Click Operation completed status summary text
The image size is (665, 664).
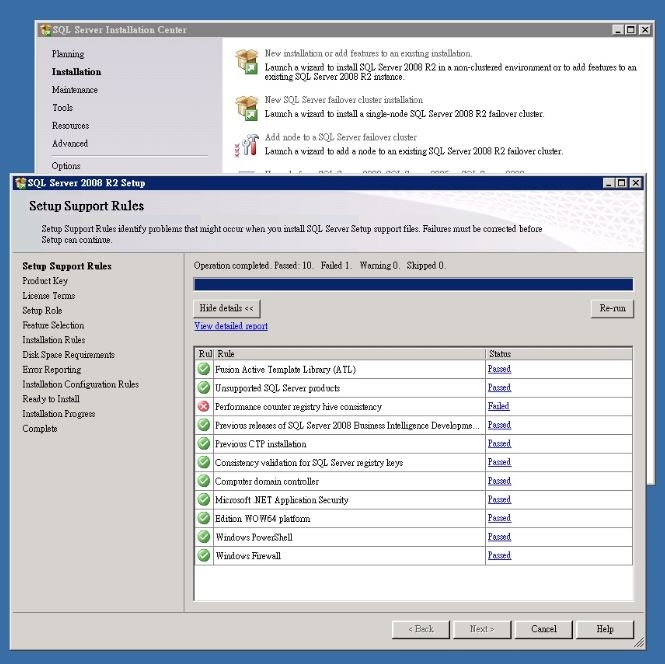click(x=319, y=265)
